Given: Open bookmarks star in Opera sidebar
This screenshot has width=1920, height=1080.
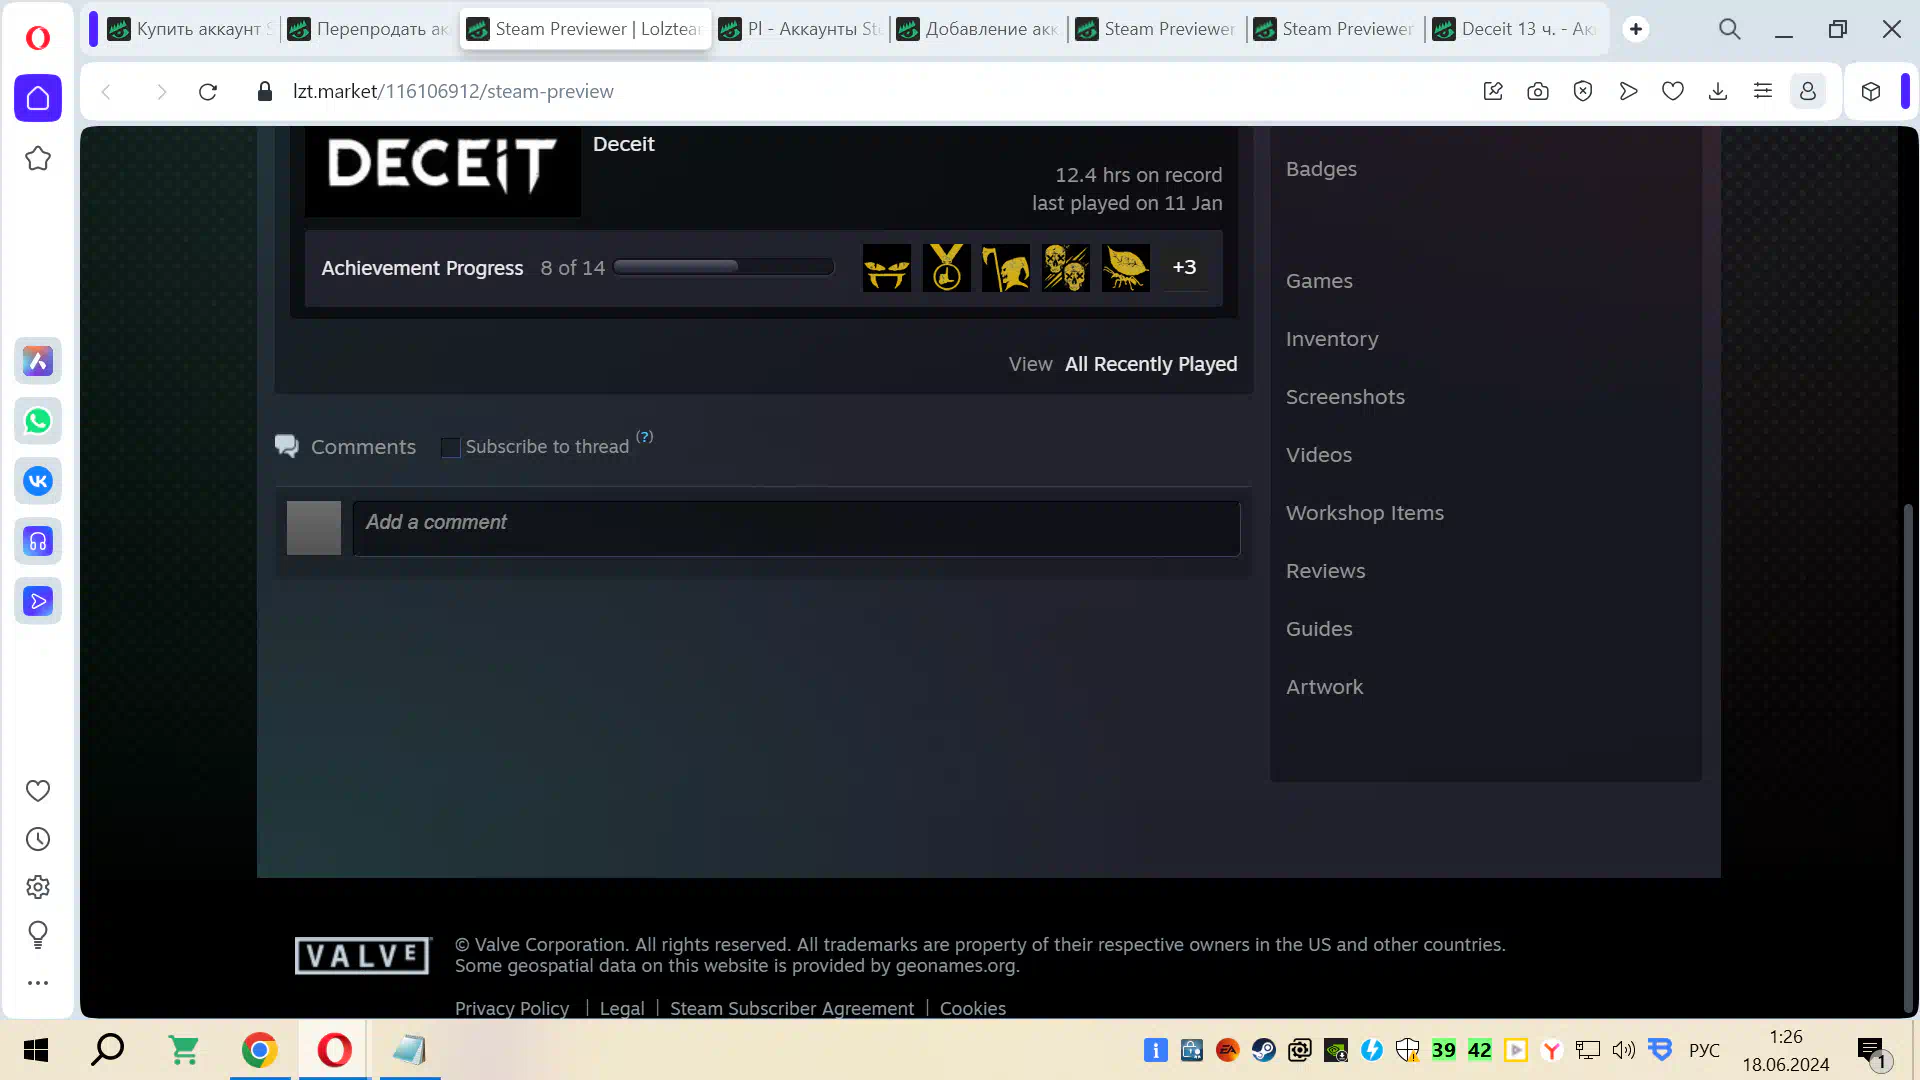Looking at the screenshot, I should coord(38,158).
